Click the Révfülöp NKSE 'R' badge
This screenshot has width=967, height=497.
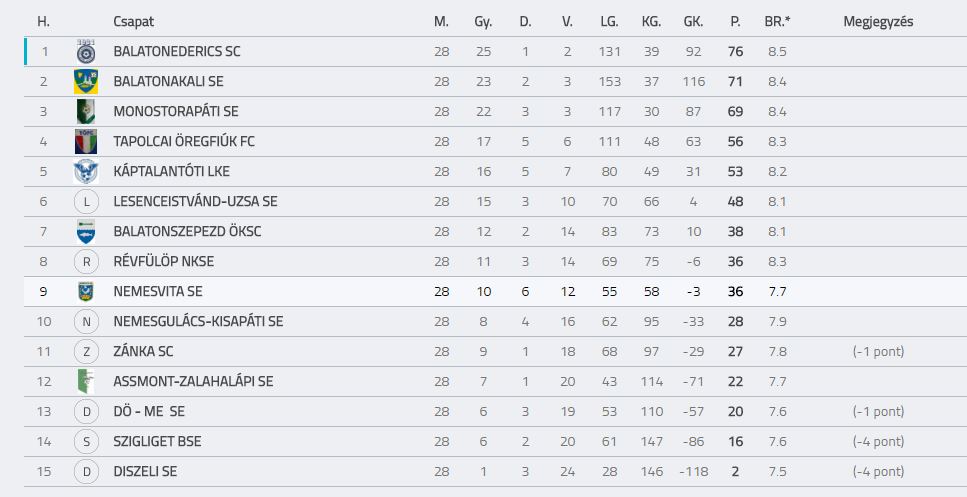pos(86,261)
